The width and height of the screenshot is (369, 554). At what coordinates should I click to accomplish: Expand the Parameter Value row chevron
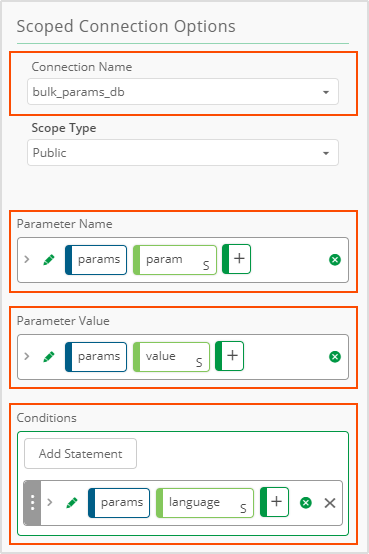click(x=27, y=356)
